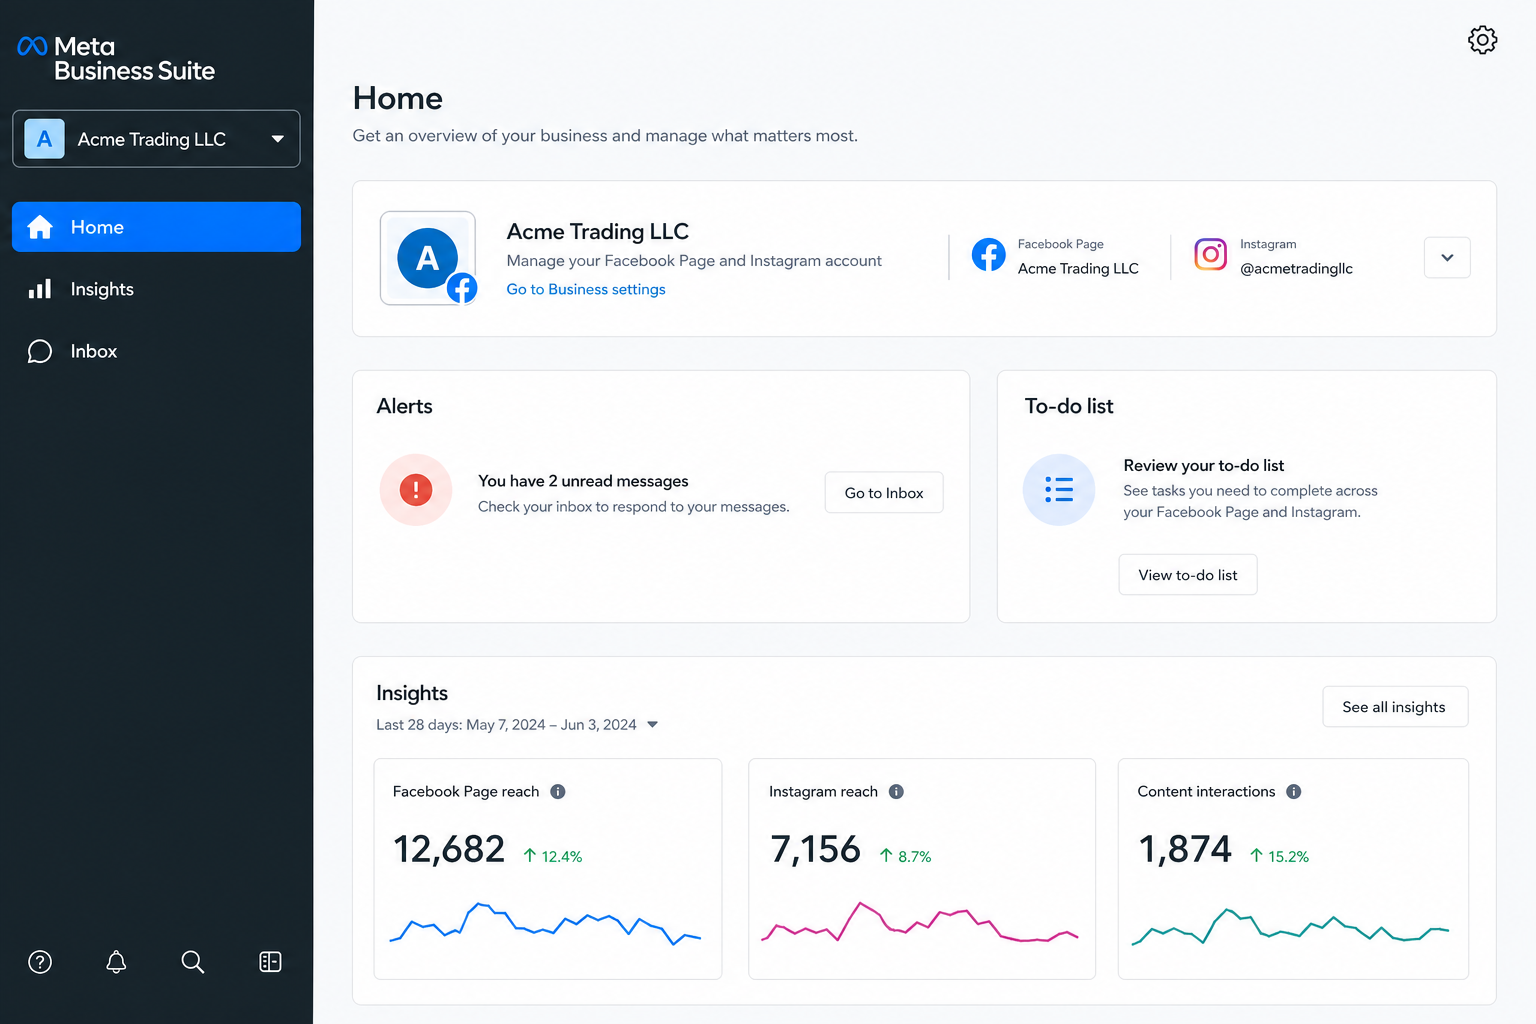
Task: Click the To-do list card heading
Action: [x=1069, y=406]
